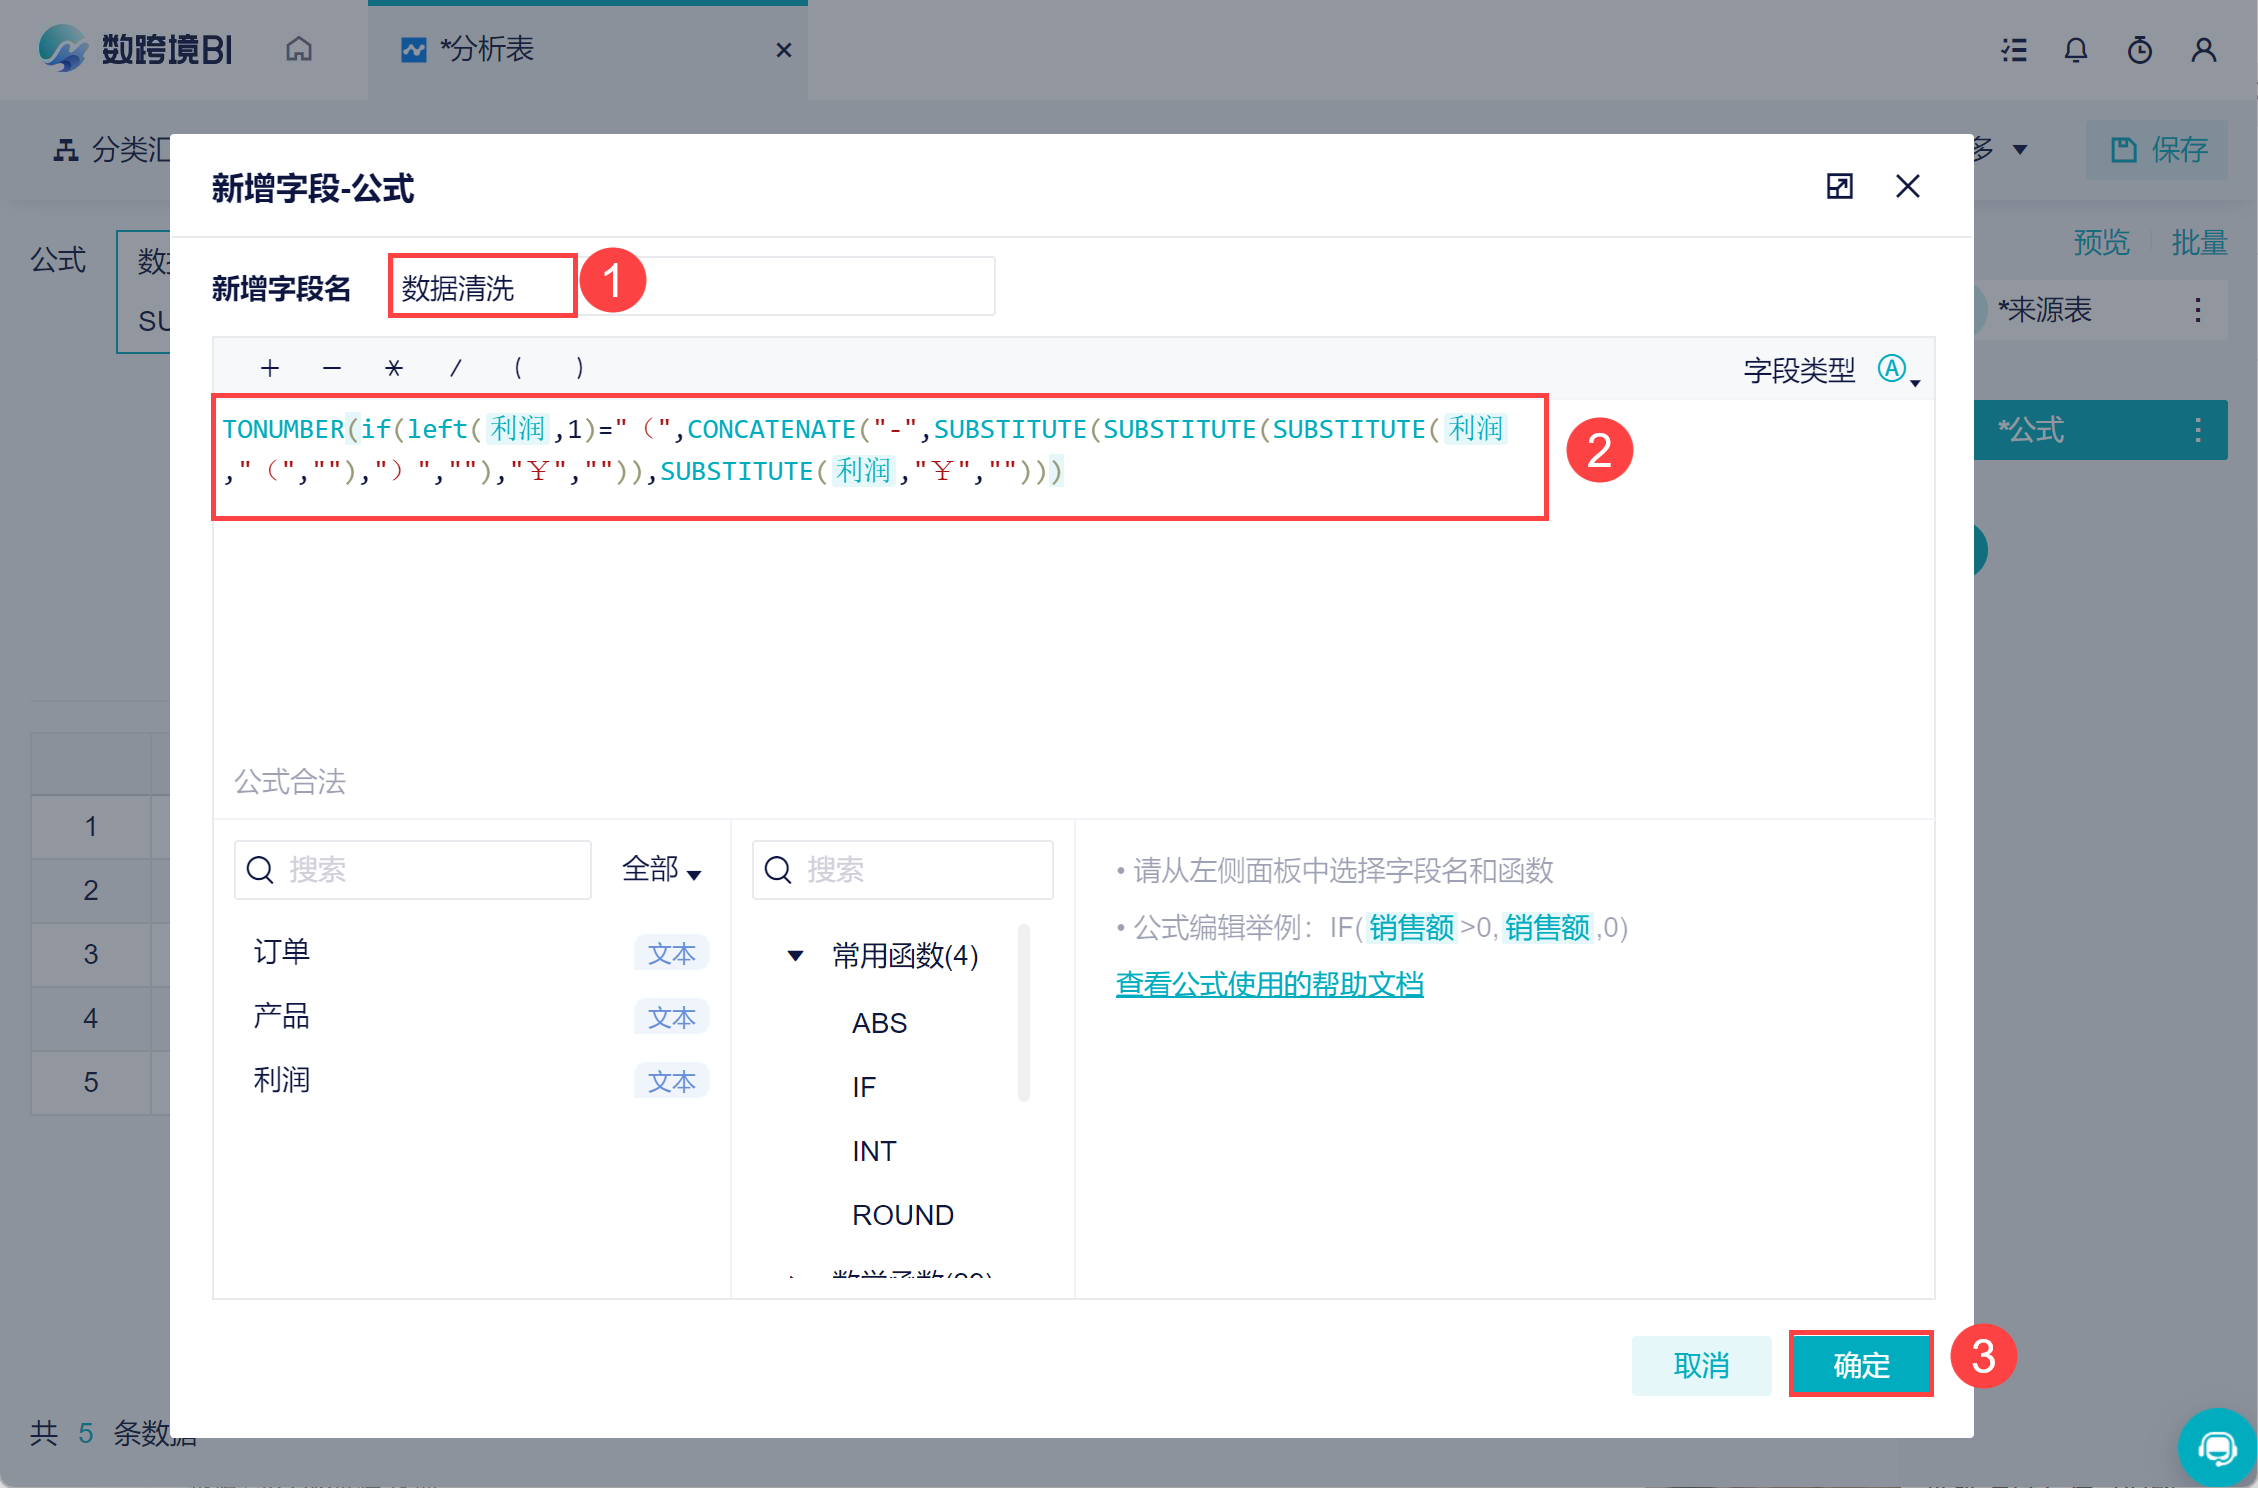Open the 全部 field filter dropdown
This screenshot has height=1488, width=2258.
pos(662,870)
